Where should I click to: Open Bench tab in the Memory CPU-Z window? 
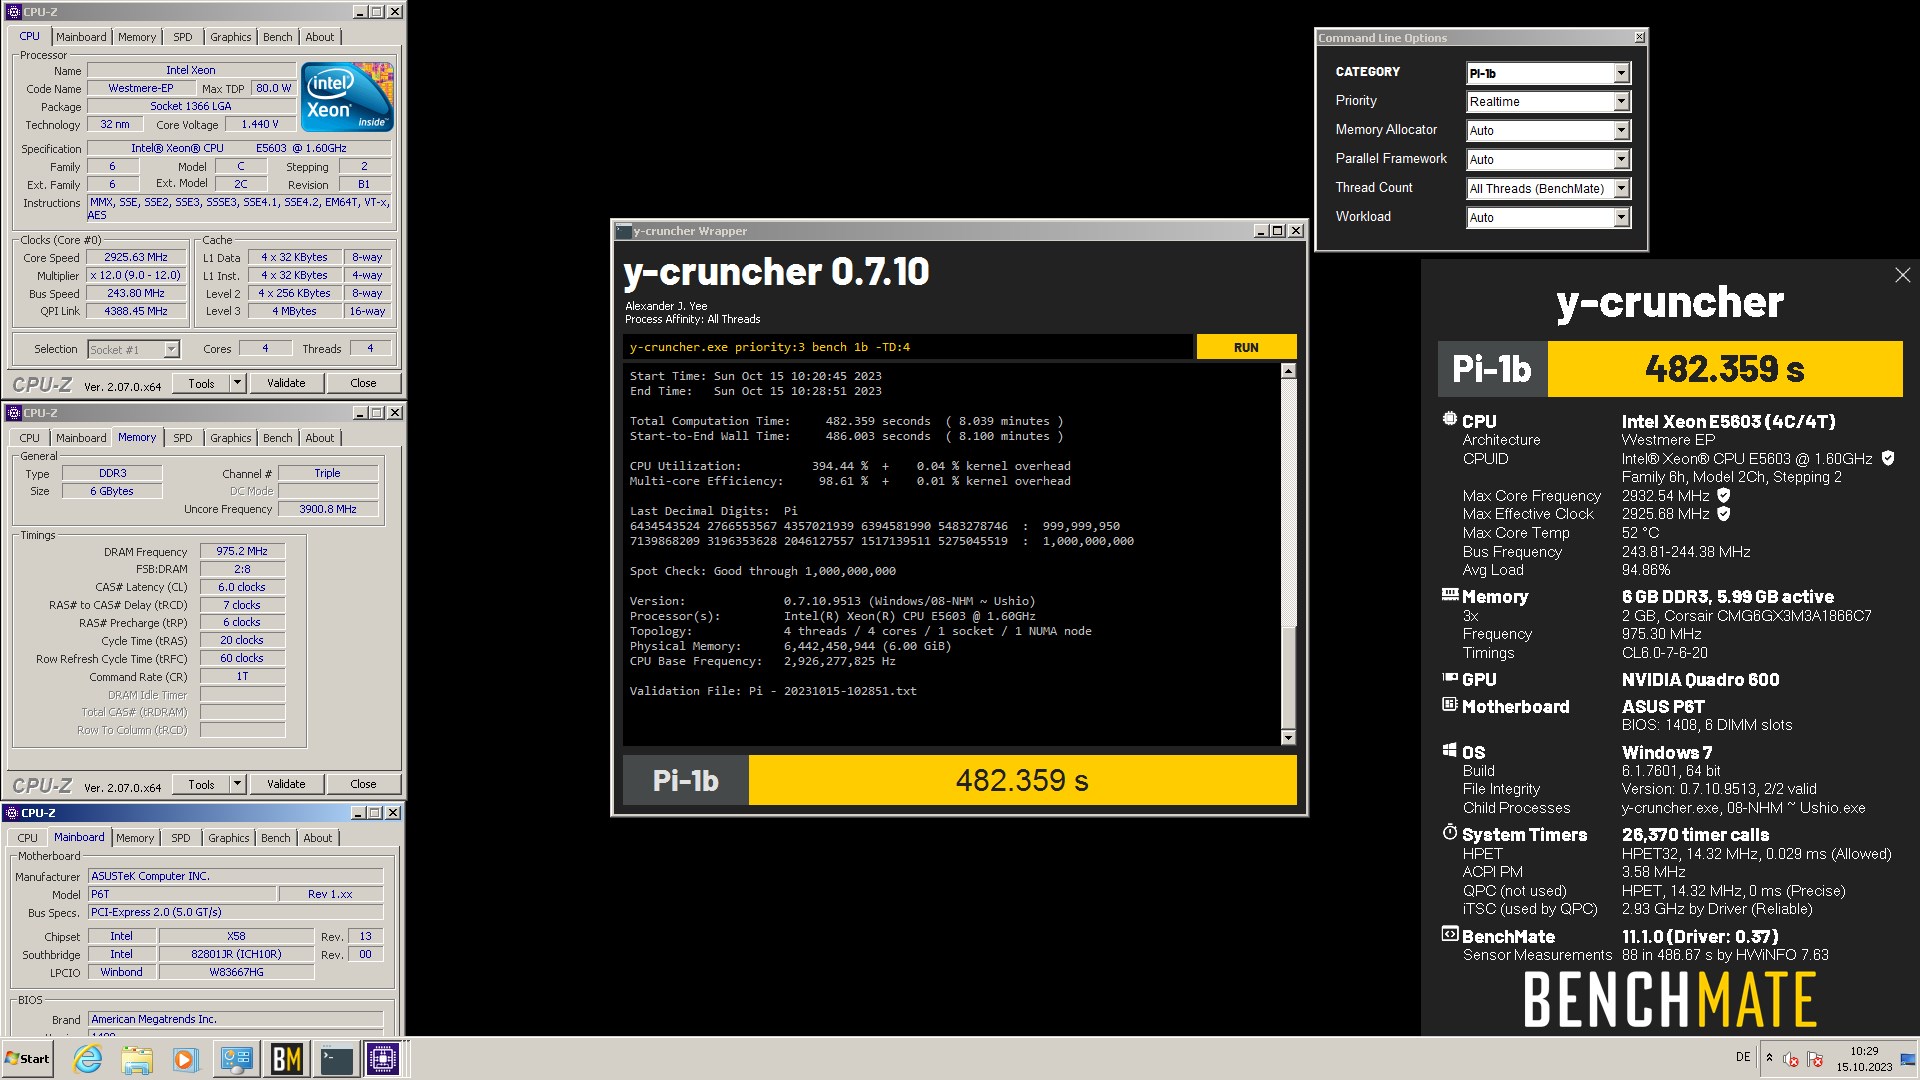pyautogui.click(x=278, y=438)
